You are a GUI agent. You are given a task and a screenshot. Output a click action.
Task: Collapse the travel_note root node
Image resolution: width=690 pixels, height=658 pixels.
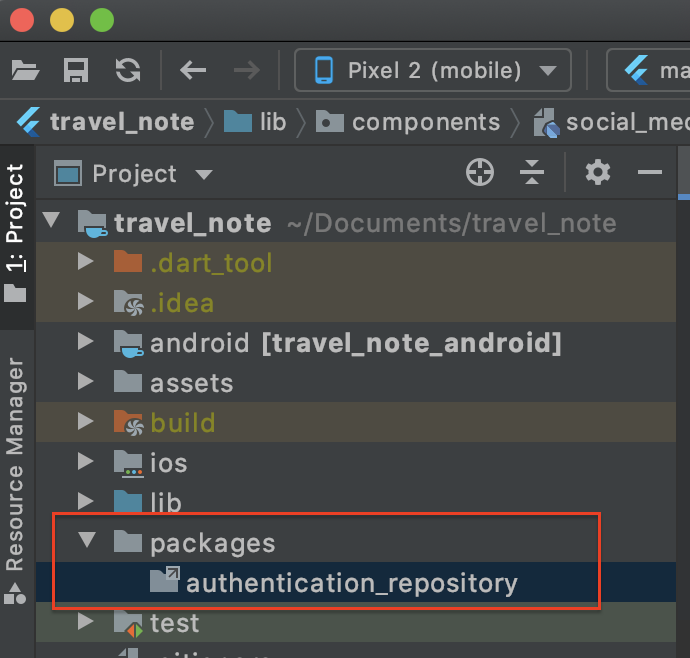point(51,220)
